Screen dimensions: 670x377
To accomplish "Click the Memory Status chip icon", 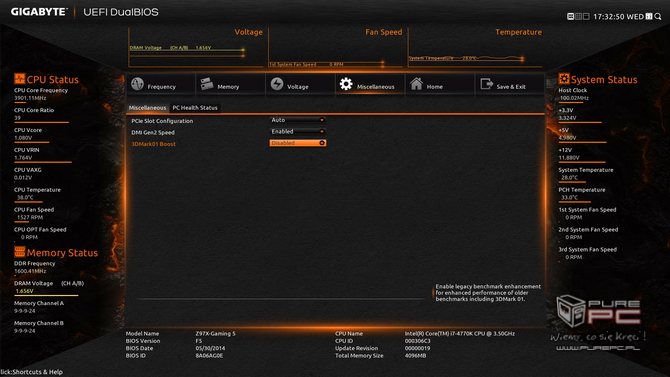I will (19, 252).
